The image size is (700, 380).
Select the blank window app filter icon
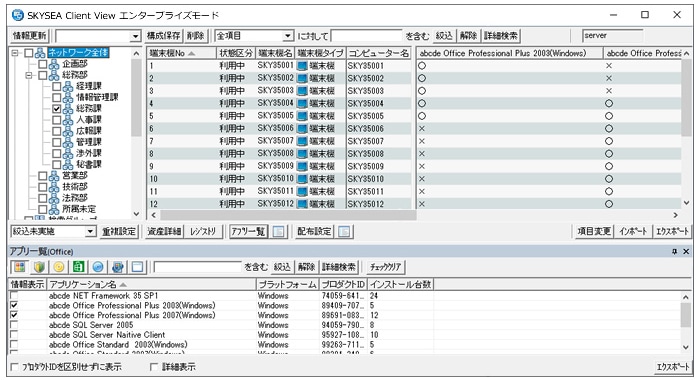138,267
